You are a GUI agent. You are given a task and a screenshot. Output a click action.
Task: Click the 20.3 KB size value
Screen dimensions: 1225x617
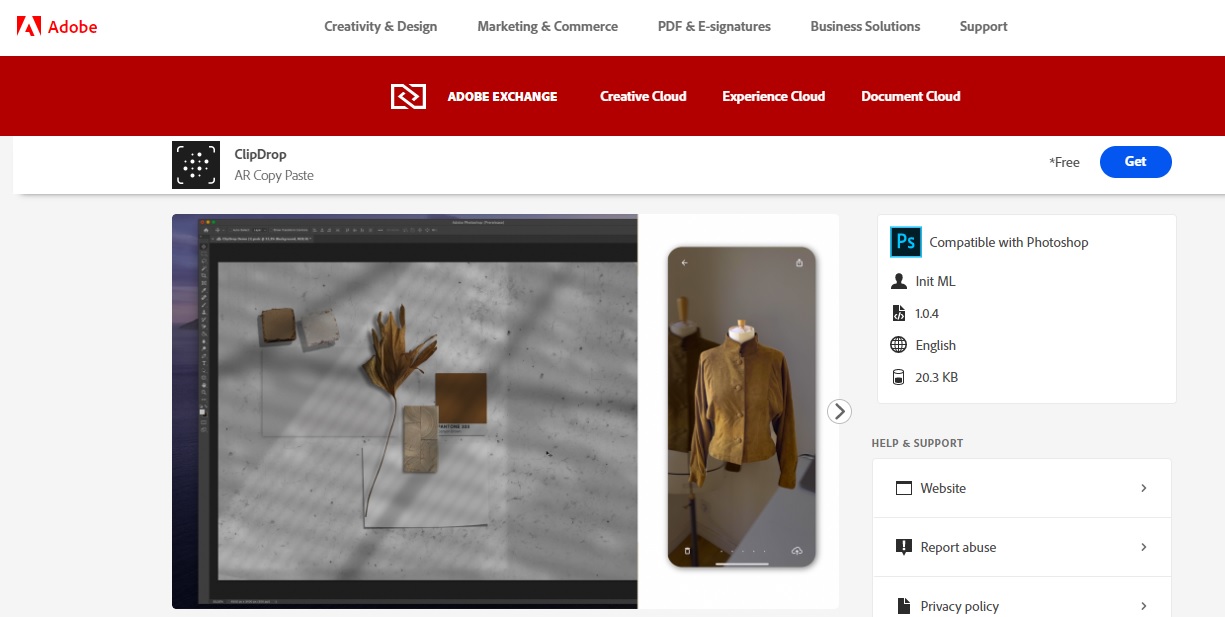pos(936,377)
